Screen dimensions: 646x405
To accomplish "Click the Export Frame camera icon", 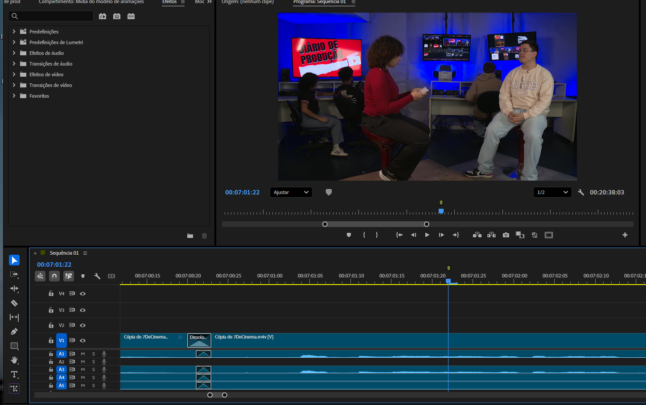I will tap(506, 235).
